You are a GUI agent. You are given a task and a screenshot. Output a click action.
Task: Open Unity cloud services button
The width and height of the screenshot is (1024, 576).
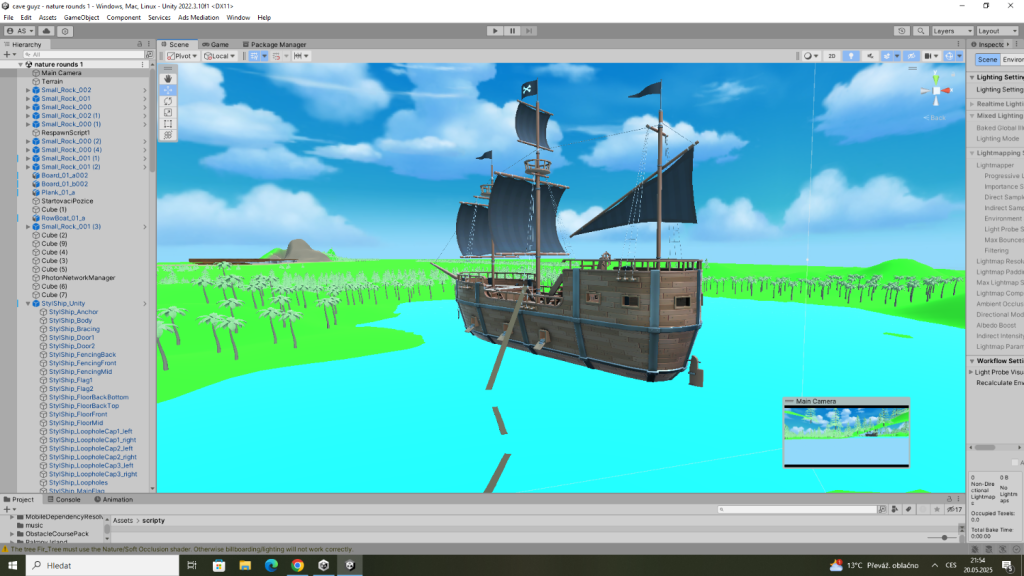coord(46,31)
